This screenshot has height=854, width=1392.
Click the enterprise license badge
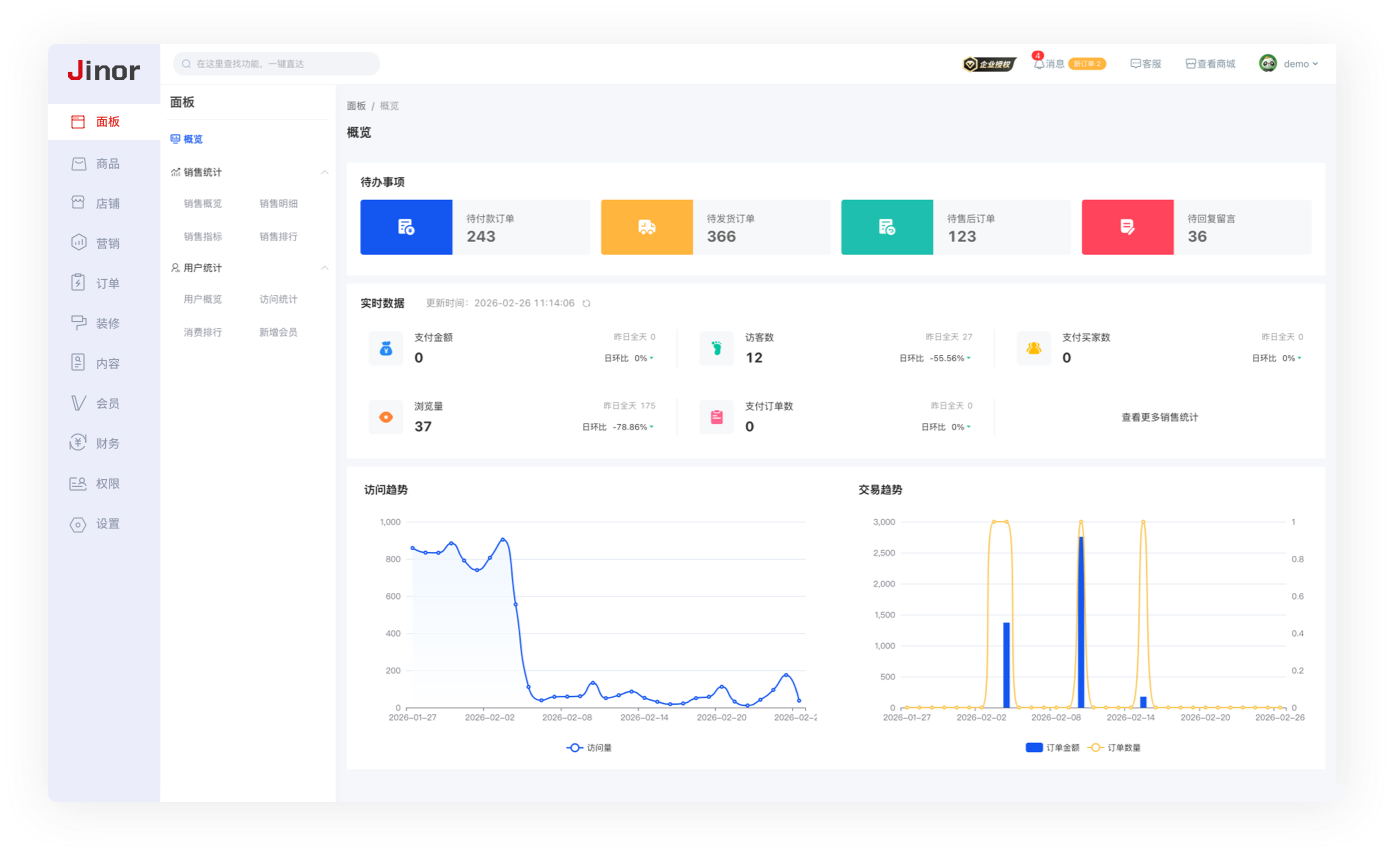pos(989,64)
